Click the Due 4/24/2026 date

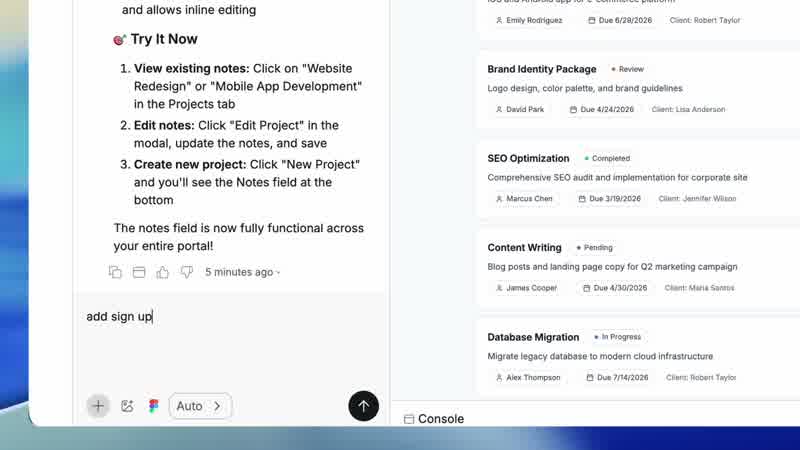pos(602,109)
